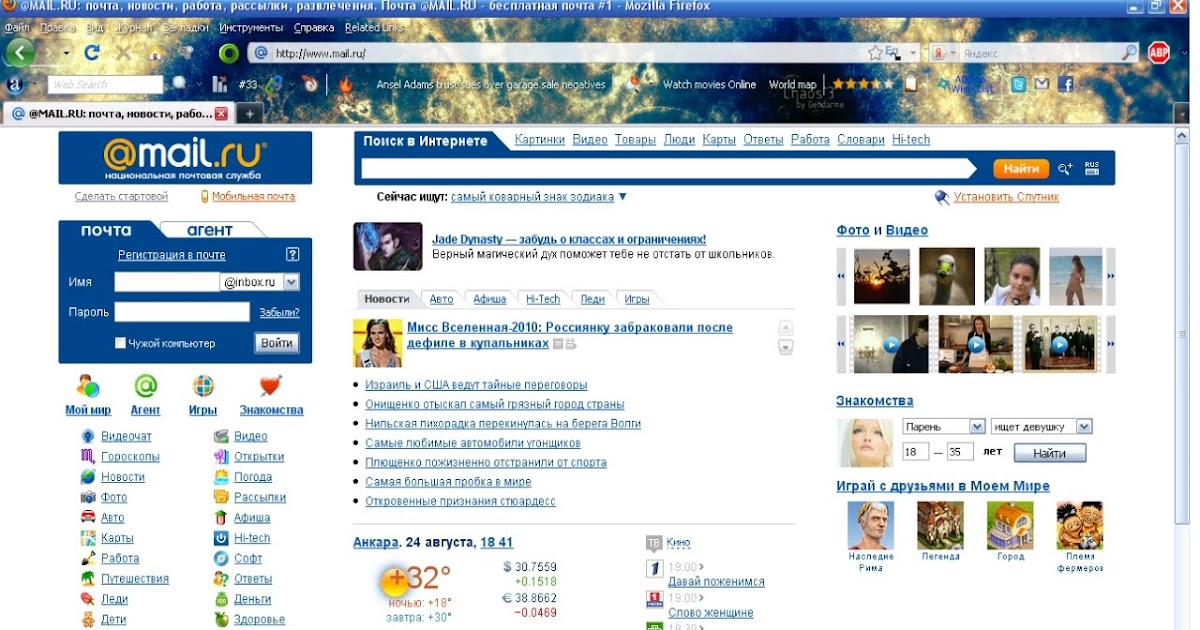Click the news scroll down arrow
This screenshot has width=1200, height=630.
click(x=786, y=347)
